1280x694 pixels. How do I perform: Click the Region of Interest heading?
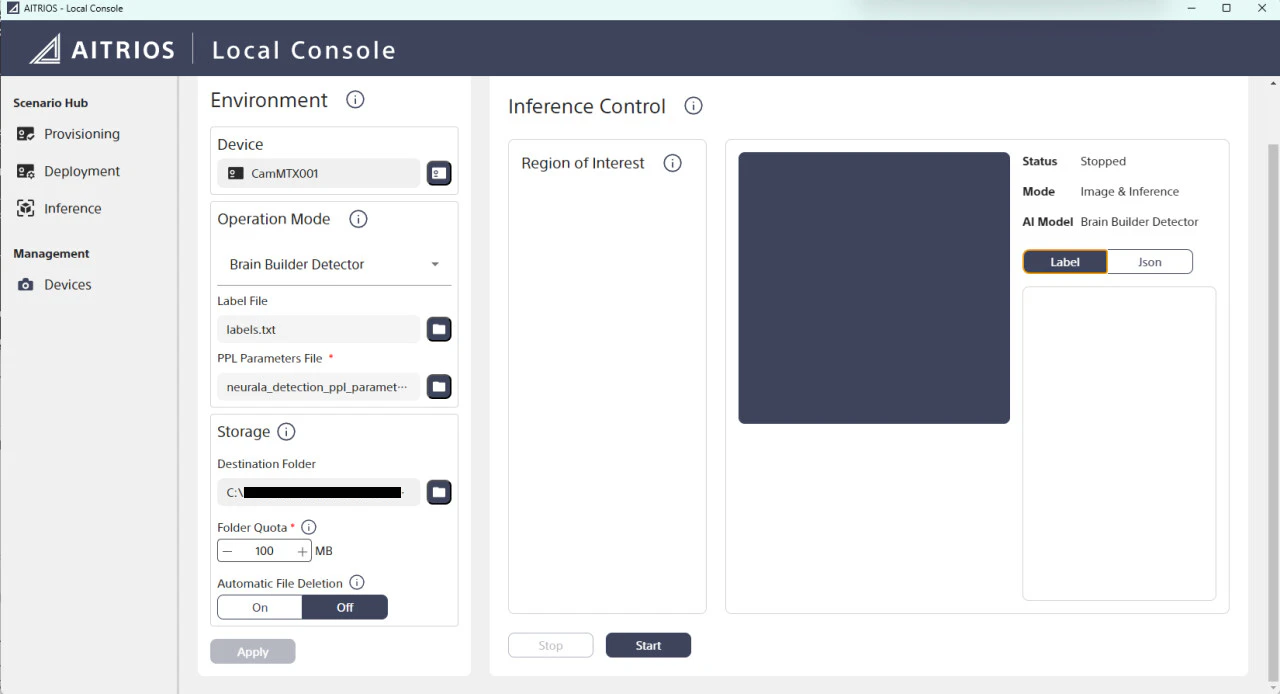coord(583,163)
